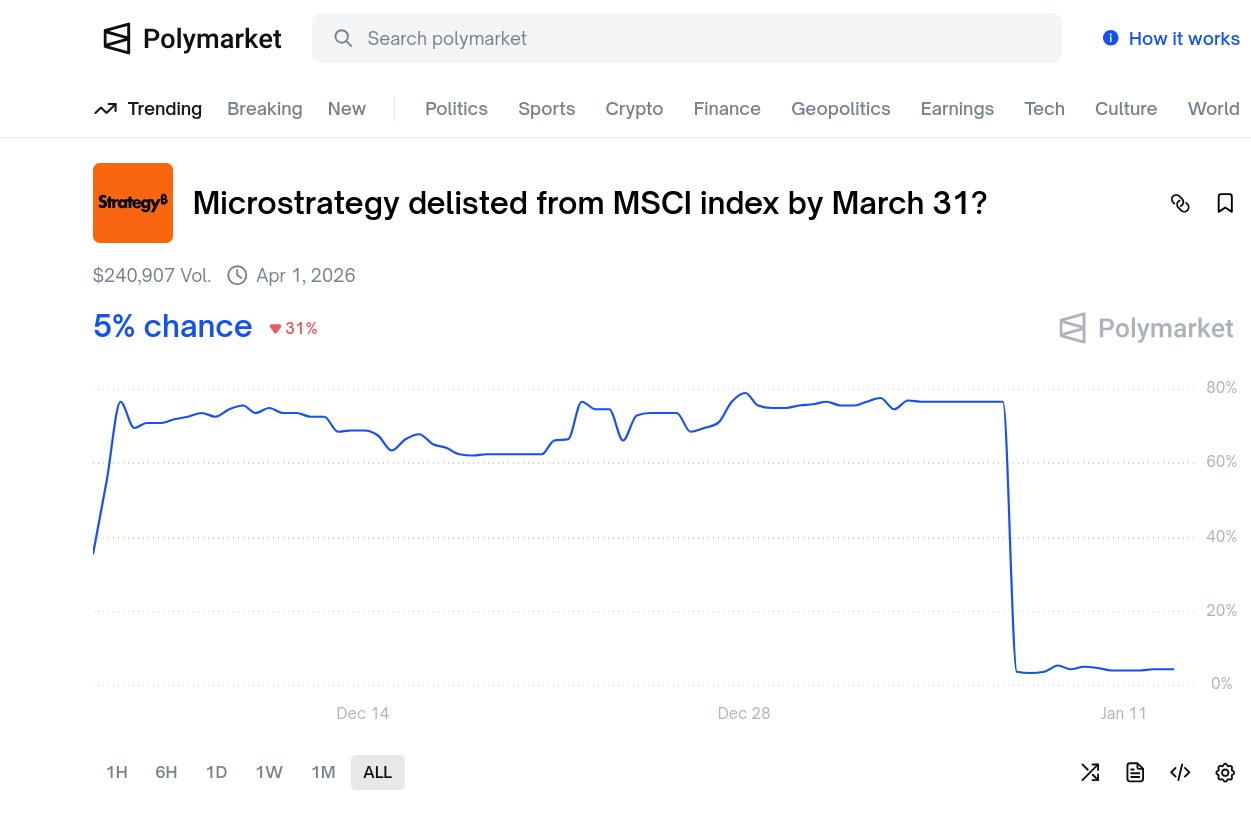Switch chart range to 1D
Image resolution: width=1251 pixels, height=823 pixels.
(216, 772)
